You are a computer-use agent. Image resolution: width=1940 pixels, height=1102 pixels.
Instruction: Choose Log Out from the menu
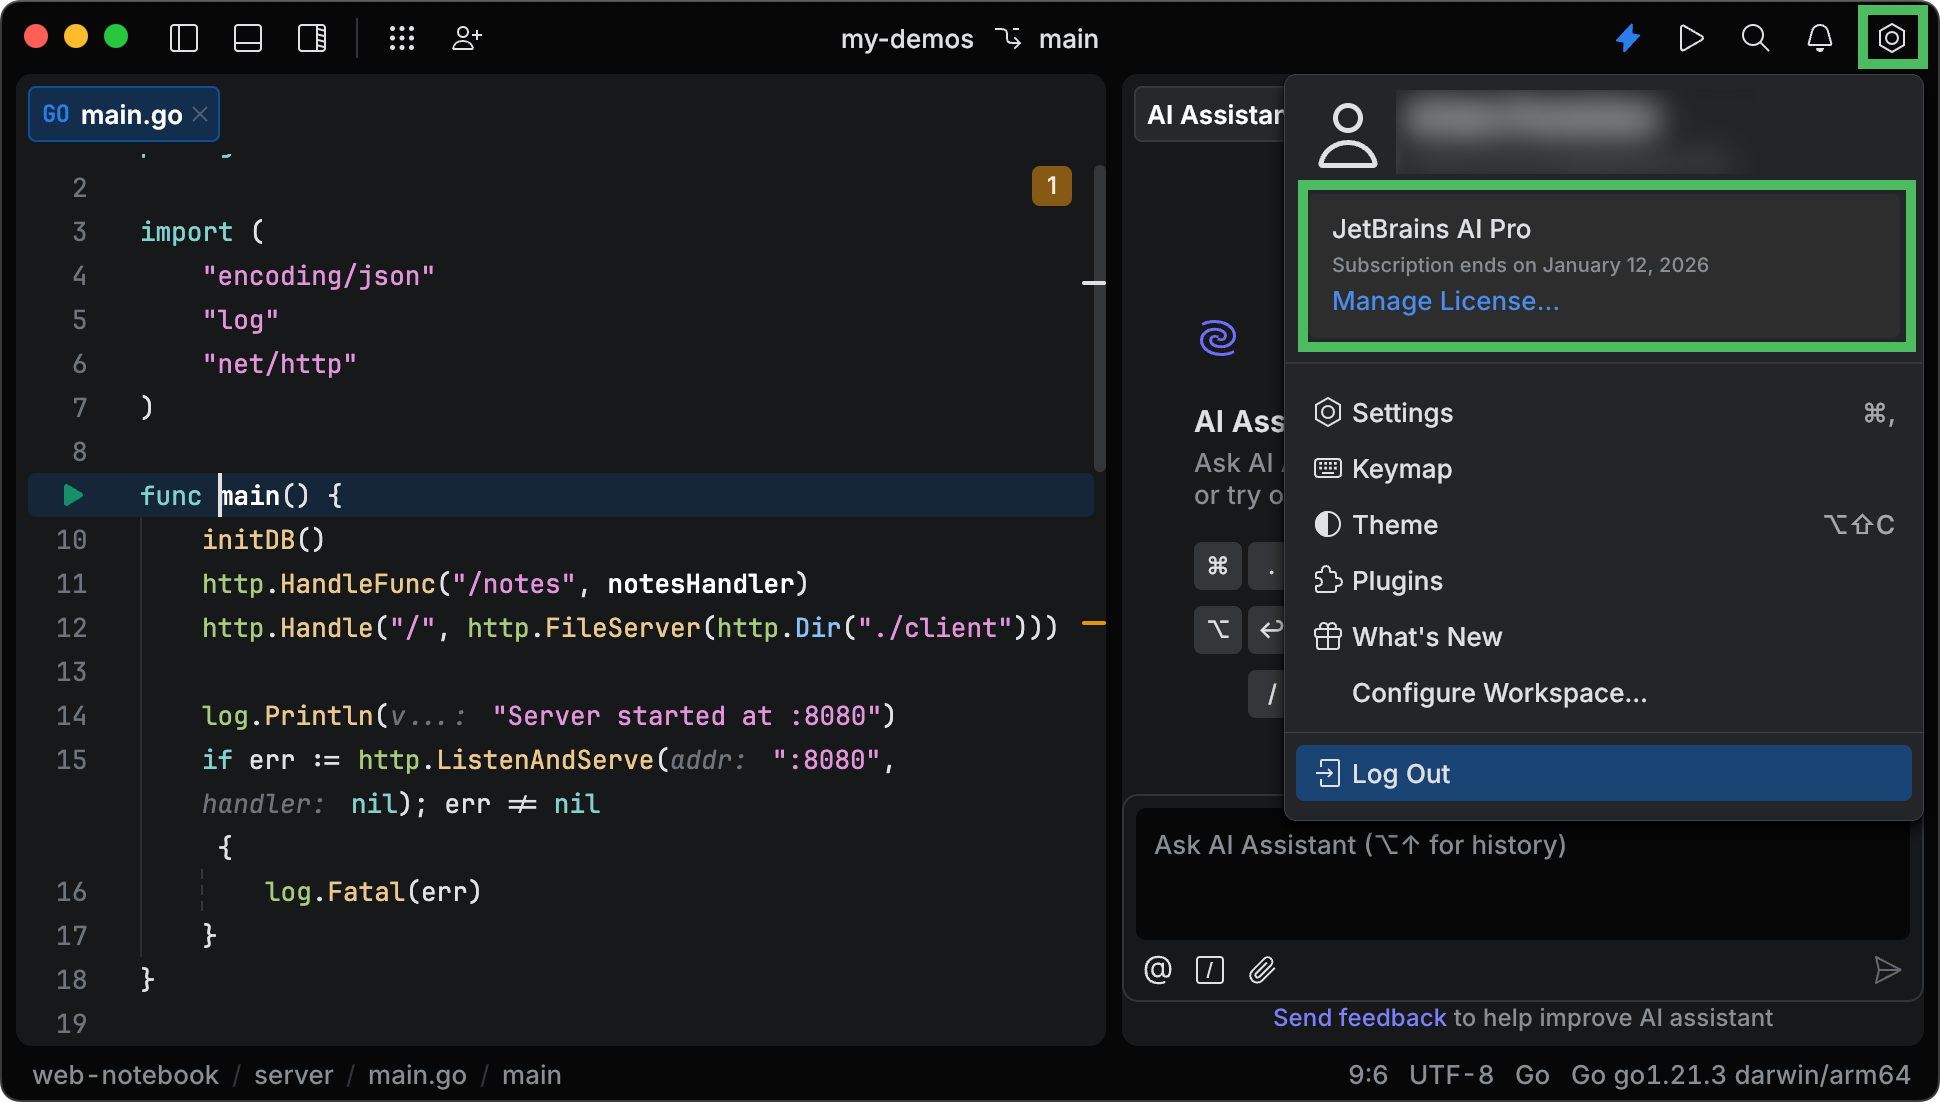(x=1400, y=773)
